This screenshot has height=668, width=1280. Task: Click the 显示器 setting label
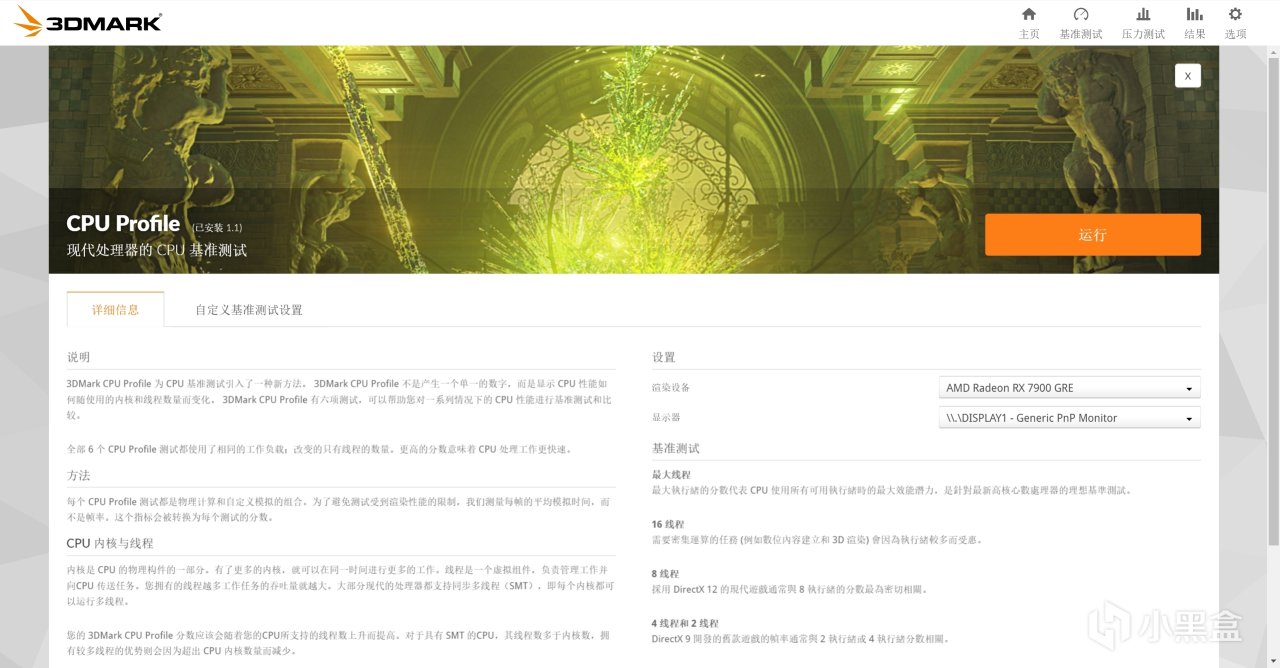coord(666,418)
